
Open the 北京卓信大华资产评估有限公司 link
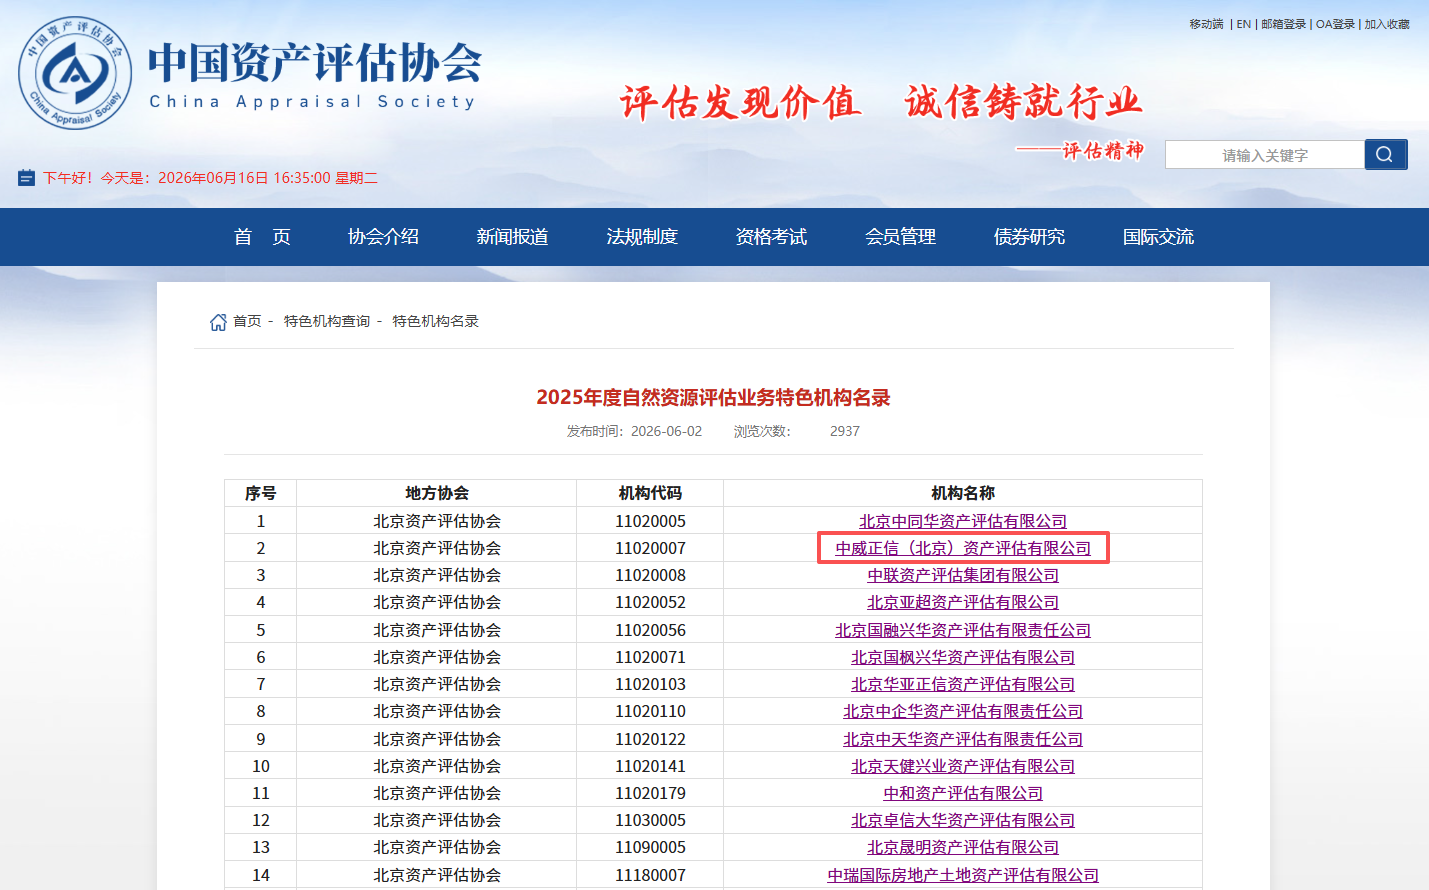(x=963, y=820)
